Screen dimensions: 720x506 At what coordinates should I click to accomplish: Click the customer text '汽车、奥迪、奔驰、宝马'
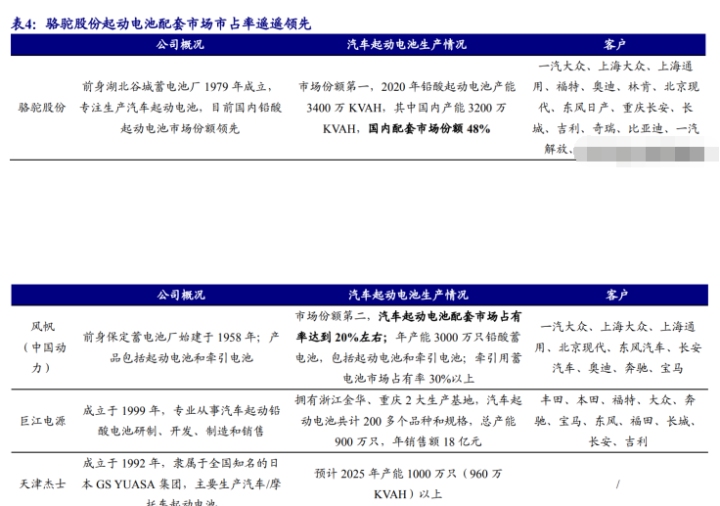(617, 368)
